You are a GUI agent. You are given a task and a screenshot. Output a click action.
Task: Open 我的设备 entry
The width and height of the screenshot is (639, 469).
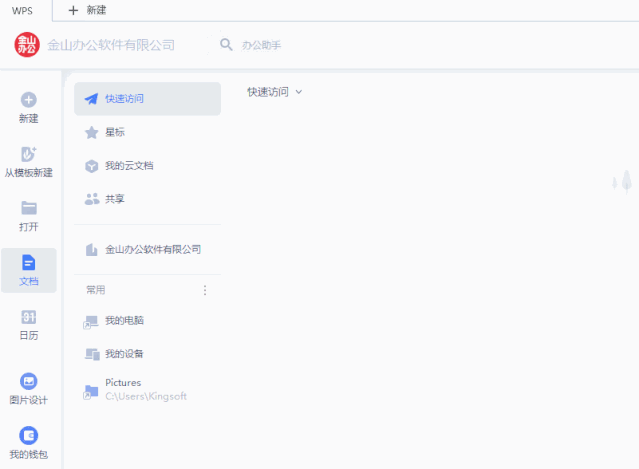pos(148,354)
